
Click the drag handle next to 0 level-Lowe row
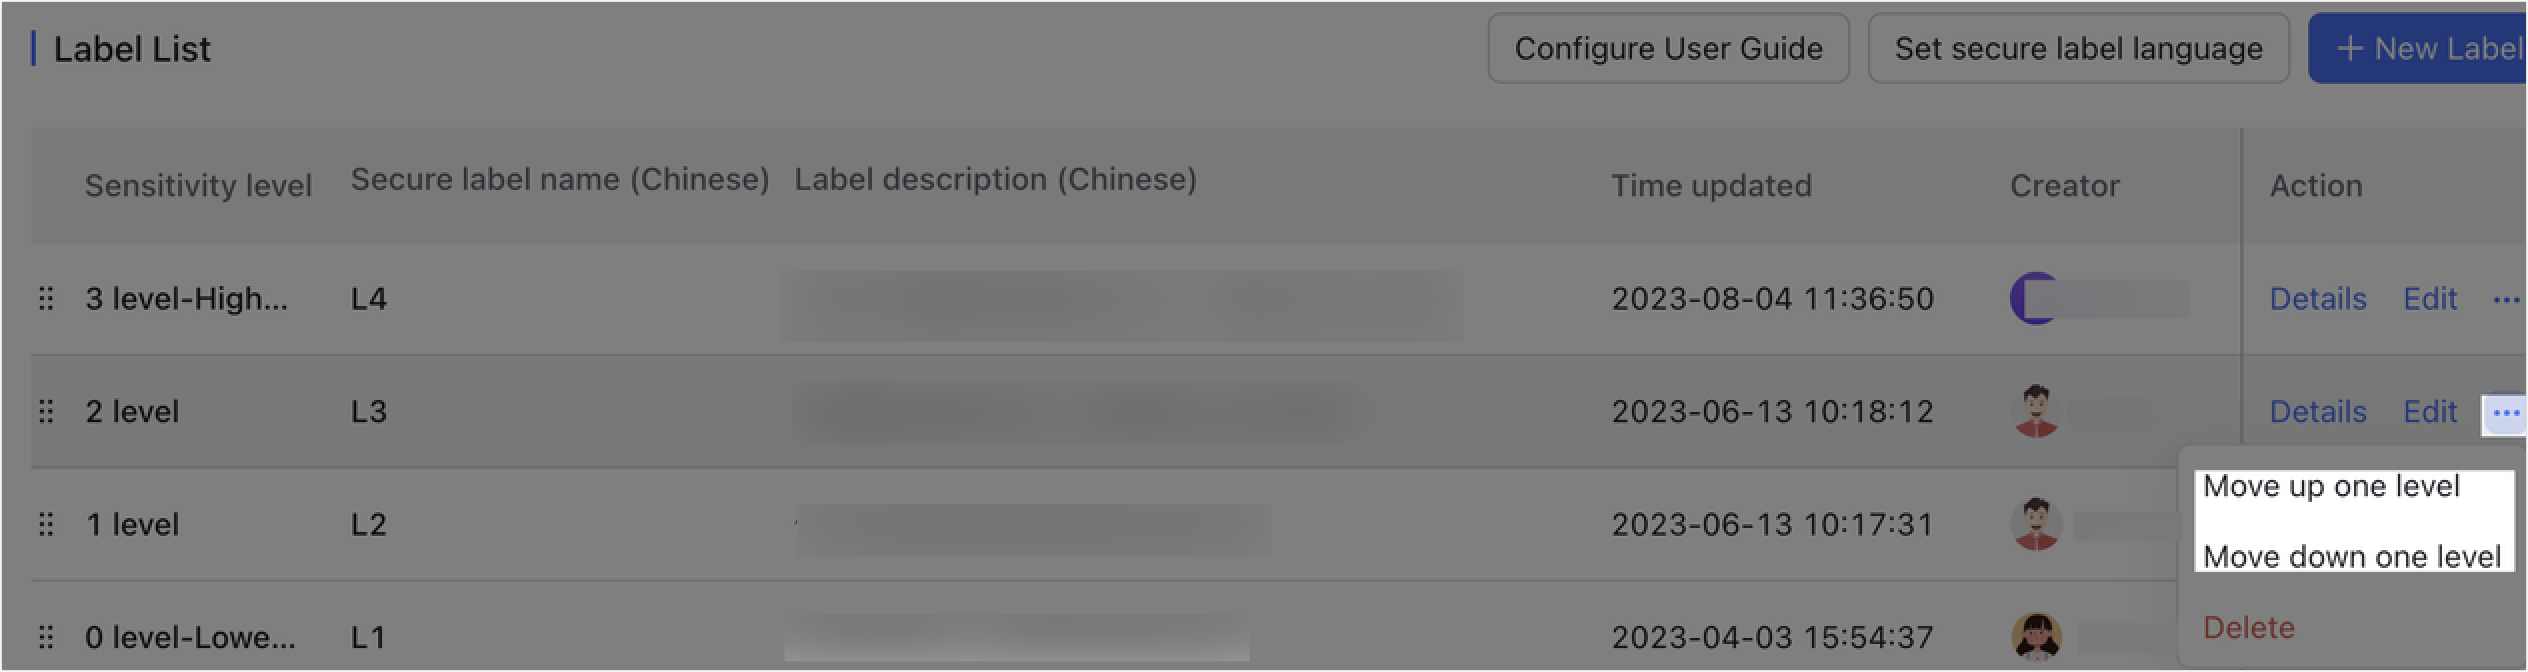pos(47,637)
